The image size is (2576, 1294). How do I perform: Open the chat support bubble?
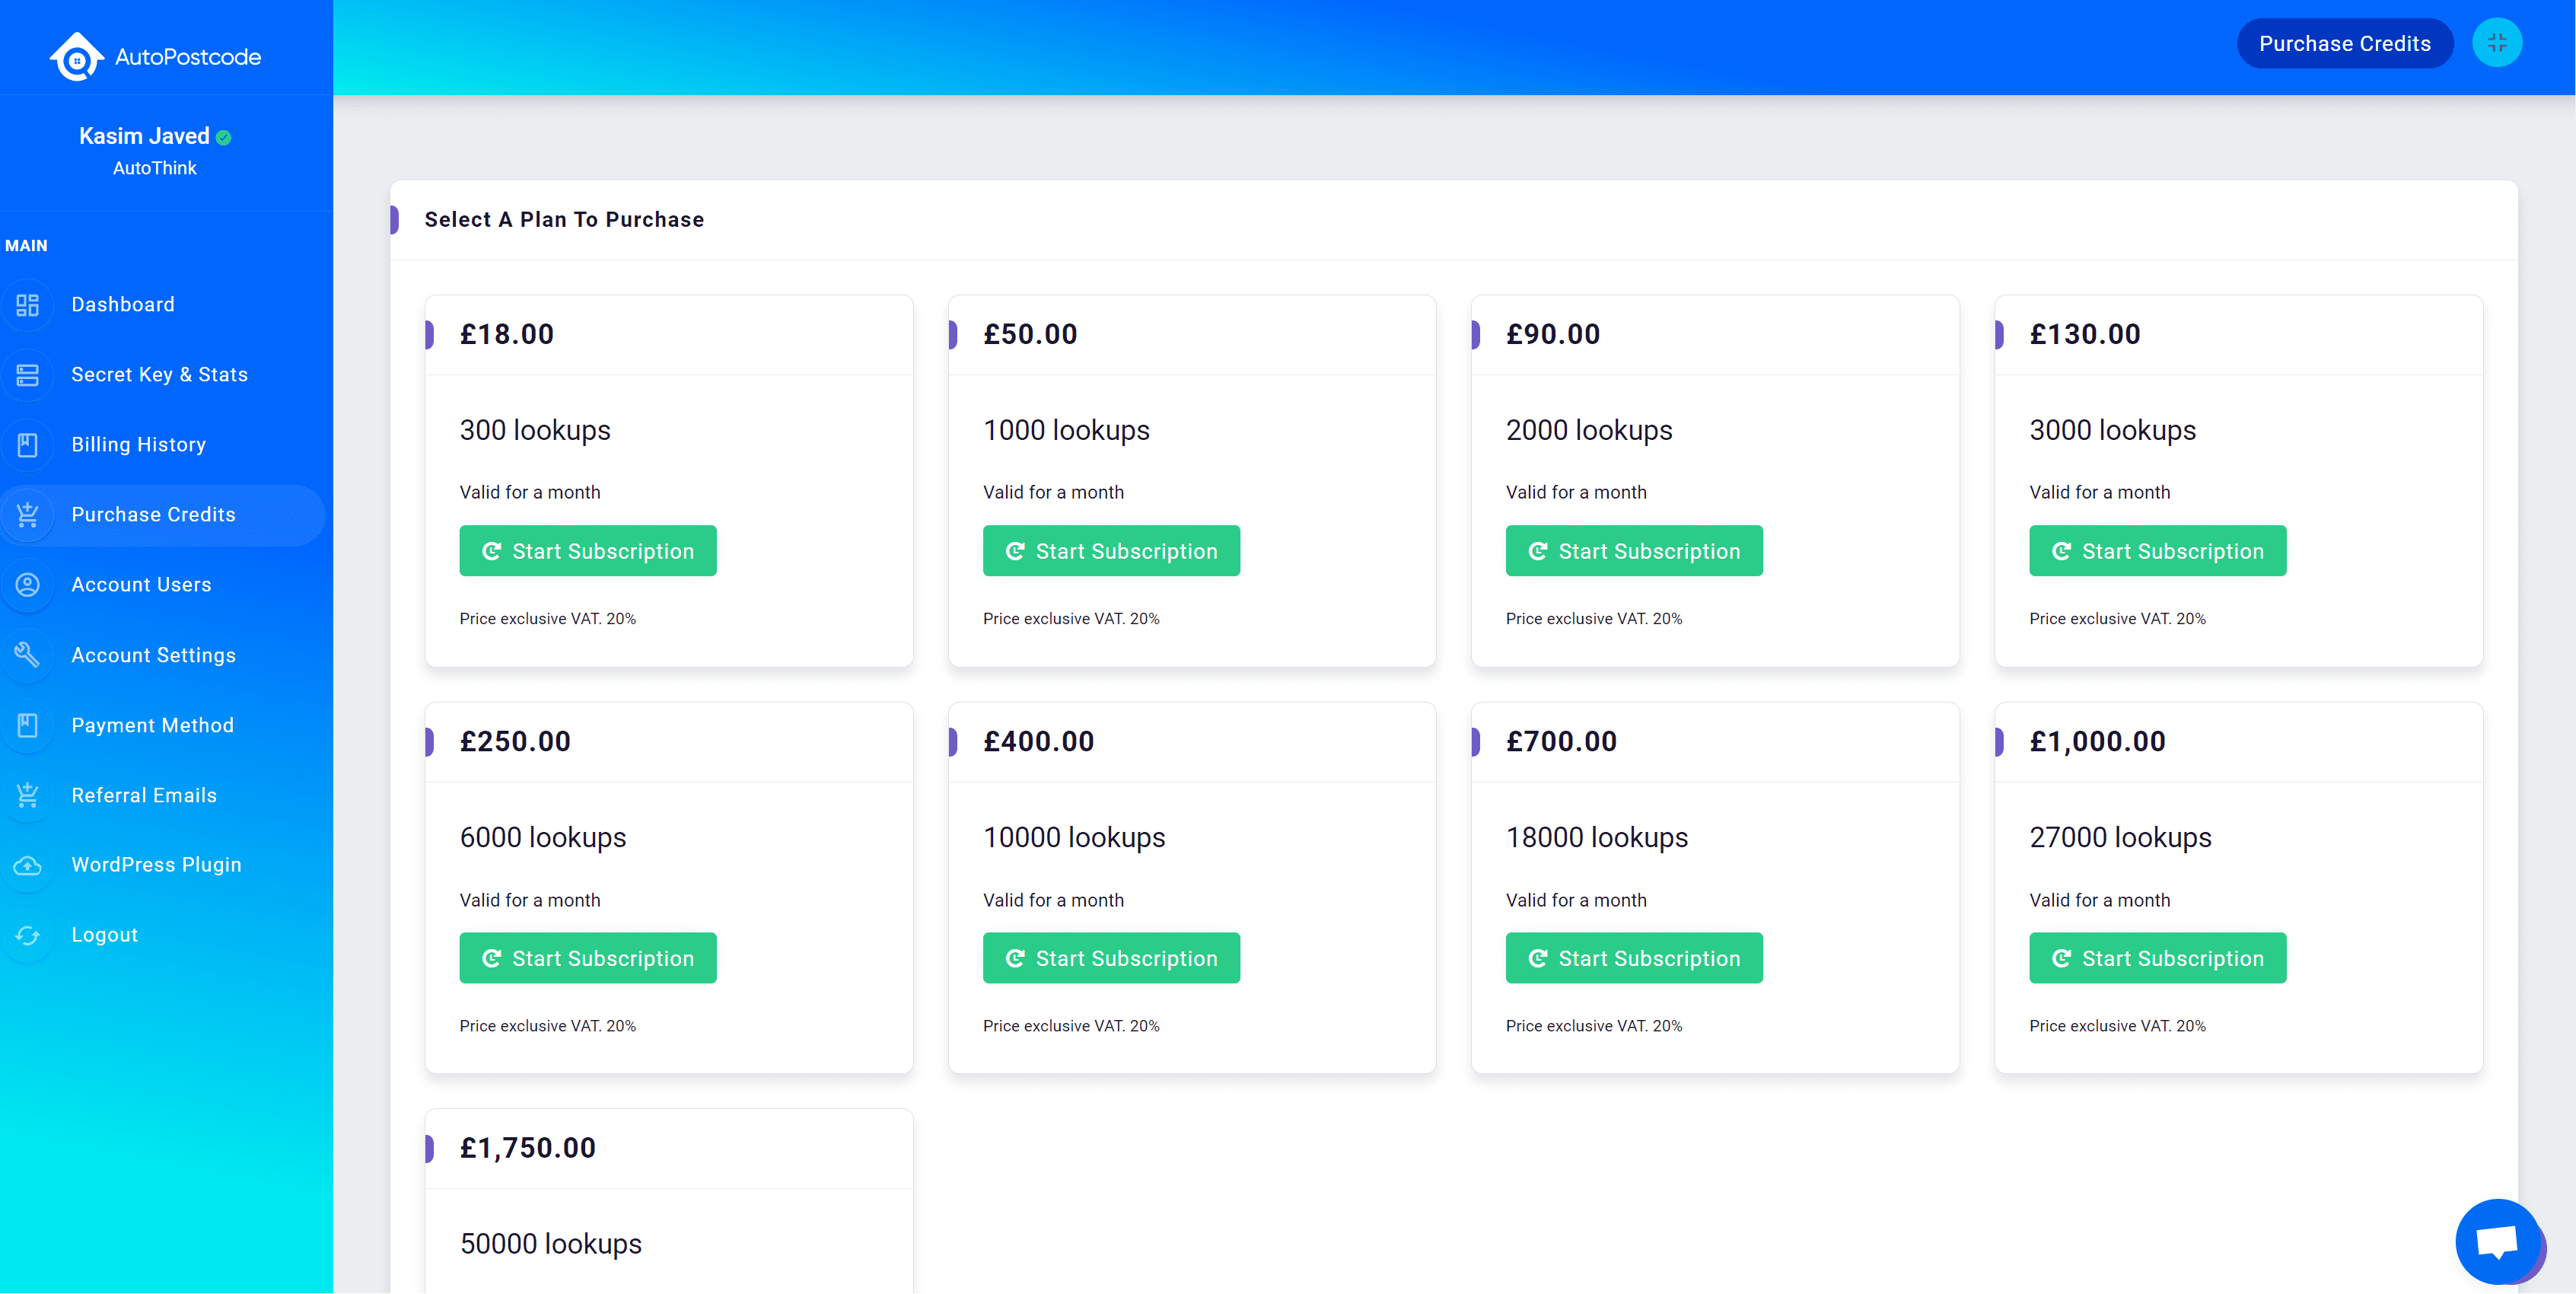[2497, 1242]
